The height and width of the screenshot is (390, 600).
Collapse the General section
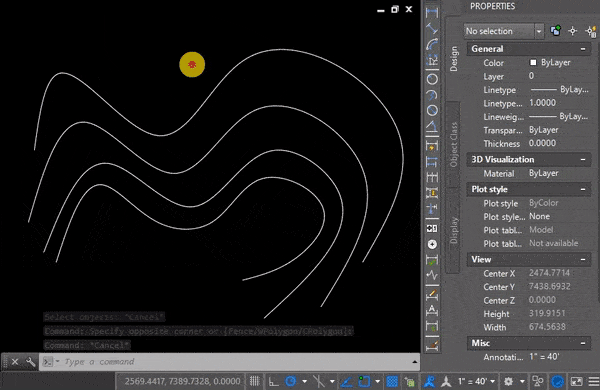[x=583, y=49]
